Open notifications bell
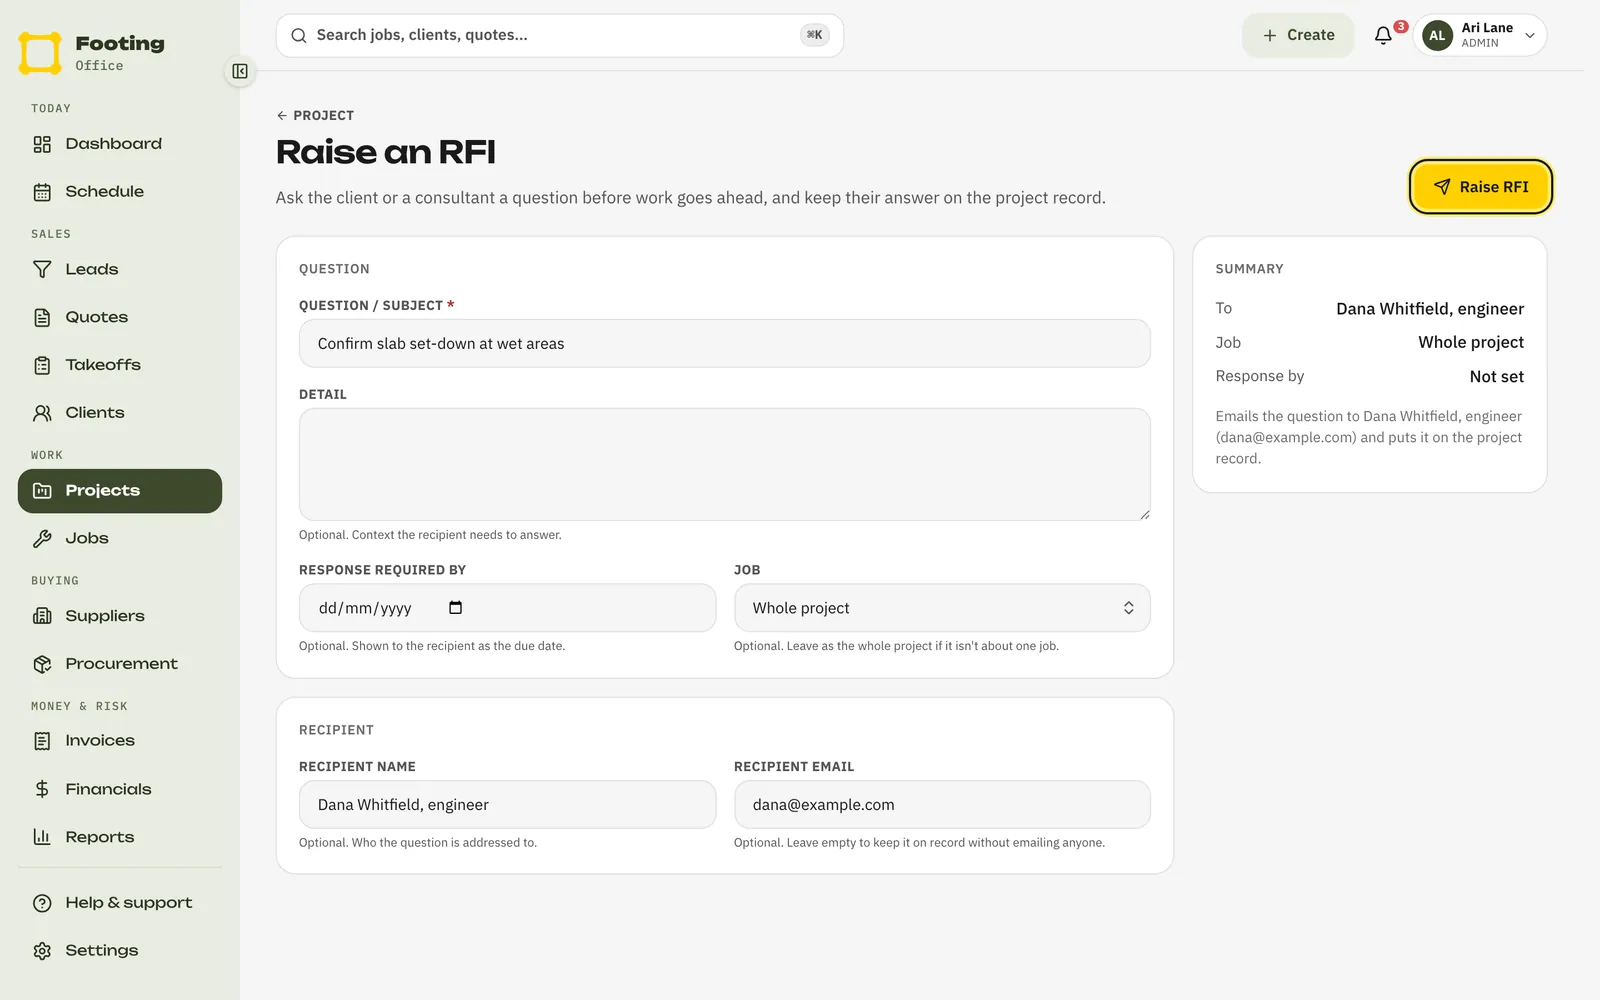Screen dimensions: 1600x1000 (x=1383, y=35)
